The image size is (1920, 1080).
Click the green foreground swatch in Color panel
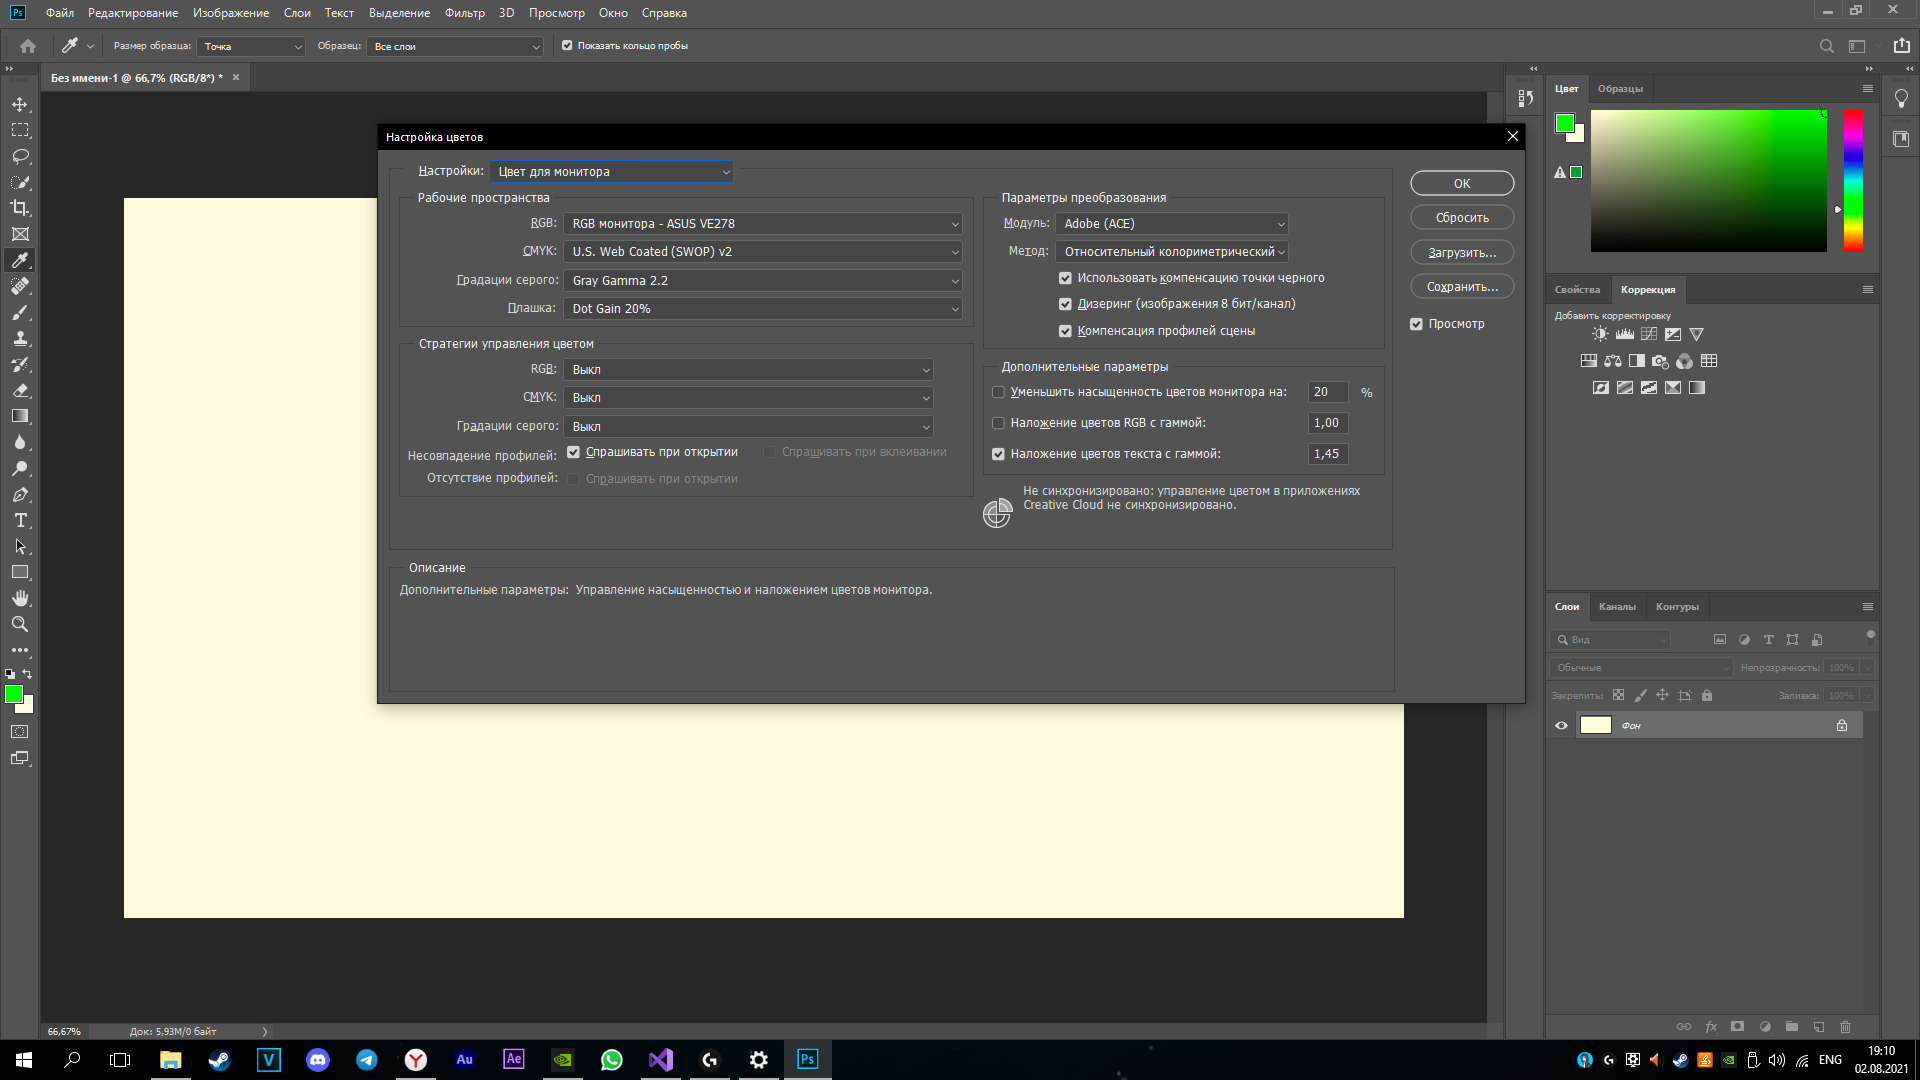click(1565, 123)
